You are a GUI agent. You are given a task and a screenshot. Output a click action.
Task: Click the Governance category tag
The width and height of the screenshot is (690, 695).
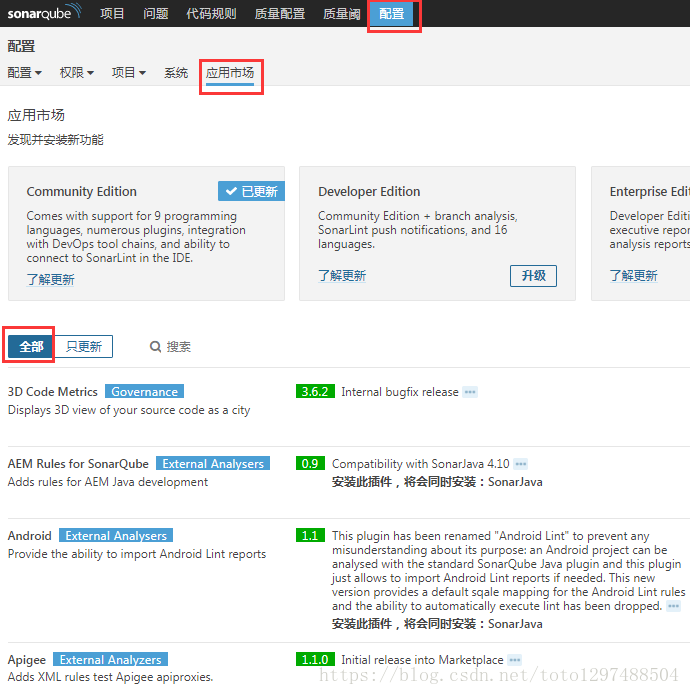click(144, 391)
